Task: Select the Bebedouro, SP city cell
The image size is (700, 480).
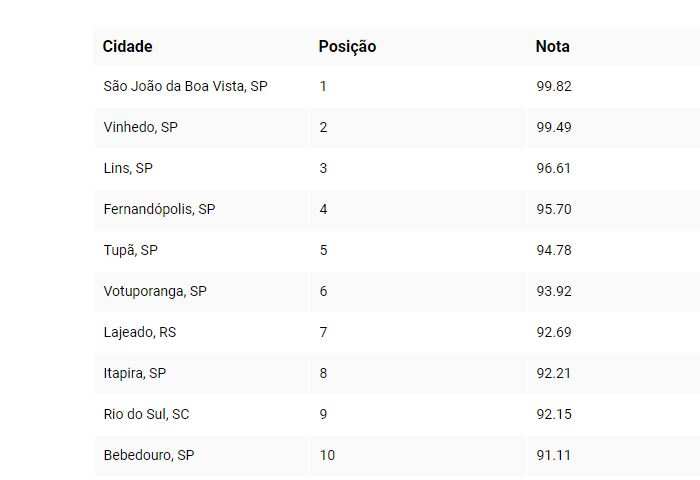Action: [149, 455]
